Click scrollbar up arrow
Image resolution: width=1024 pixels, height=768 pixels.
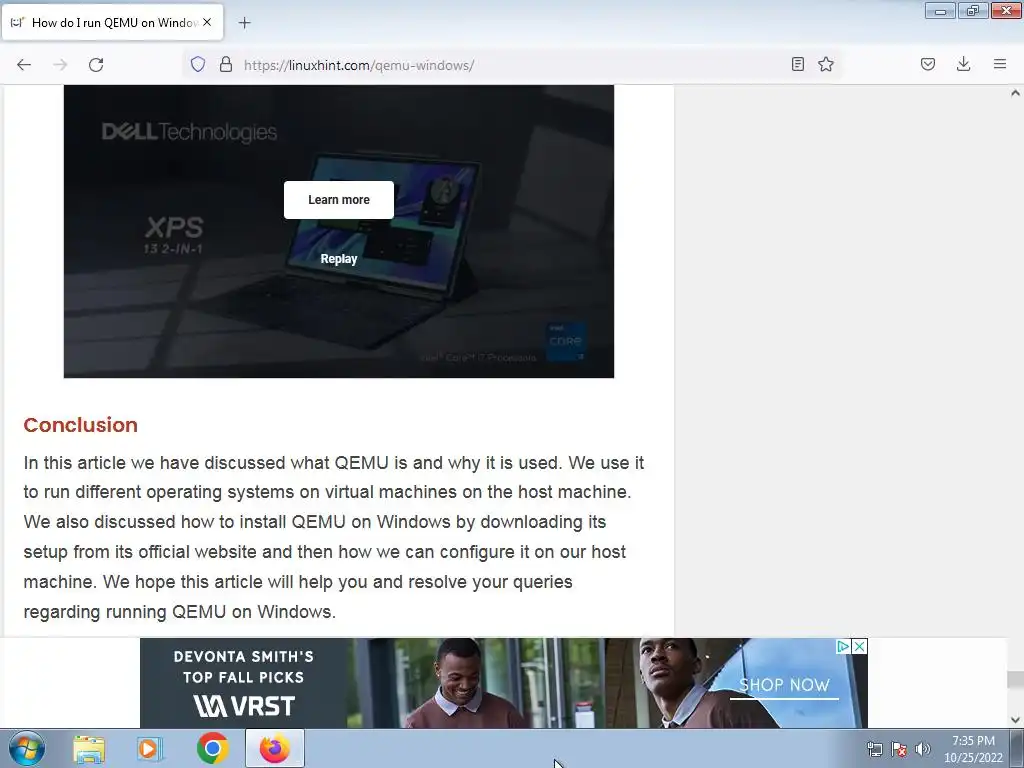coord(1016,93)
